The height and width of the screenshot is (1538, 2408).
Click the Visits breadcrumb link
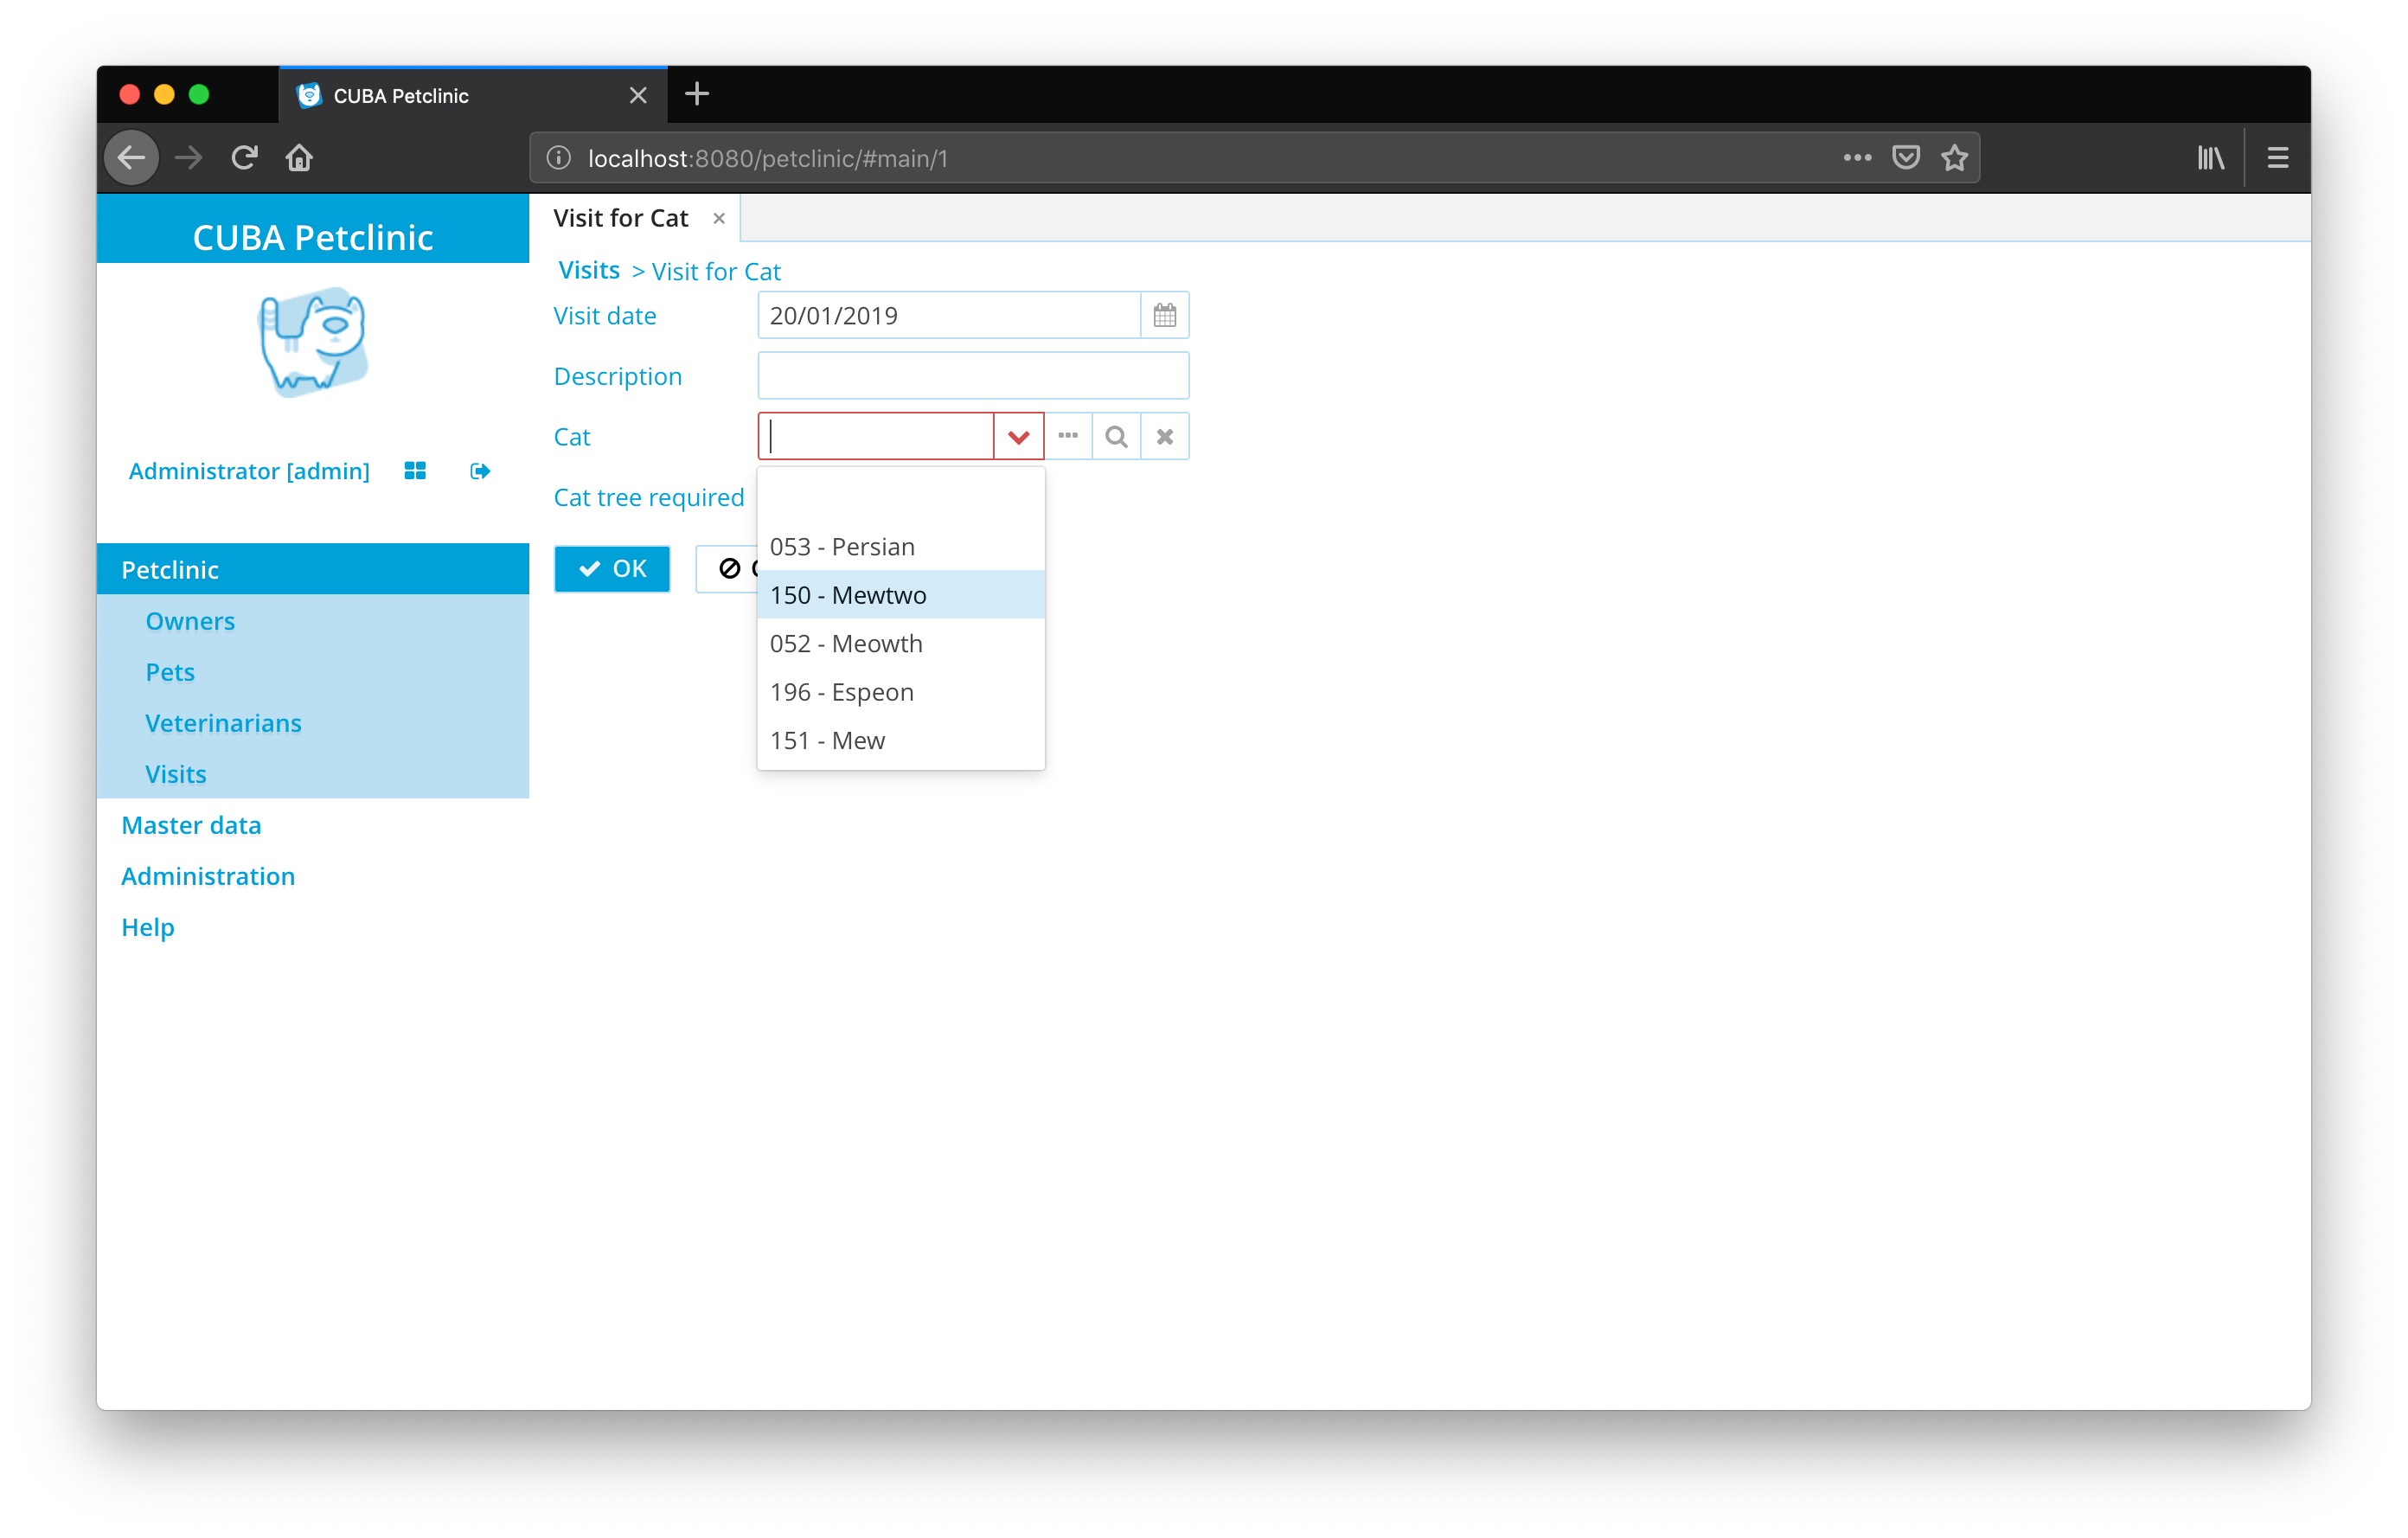(592, 271)
